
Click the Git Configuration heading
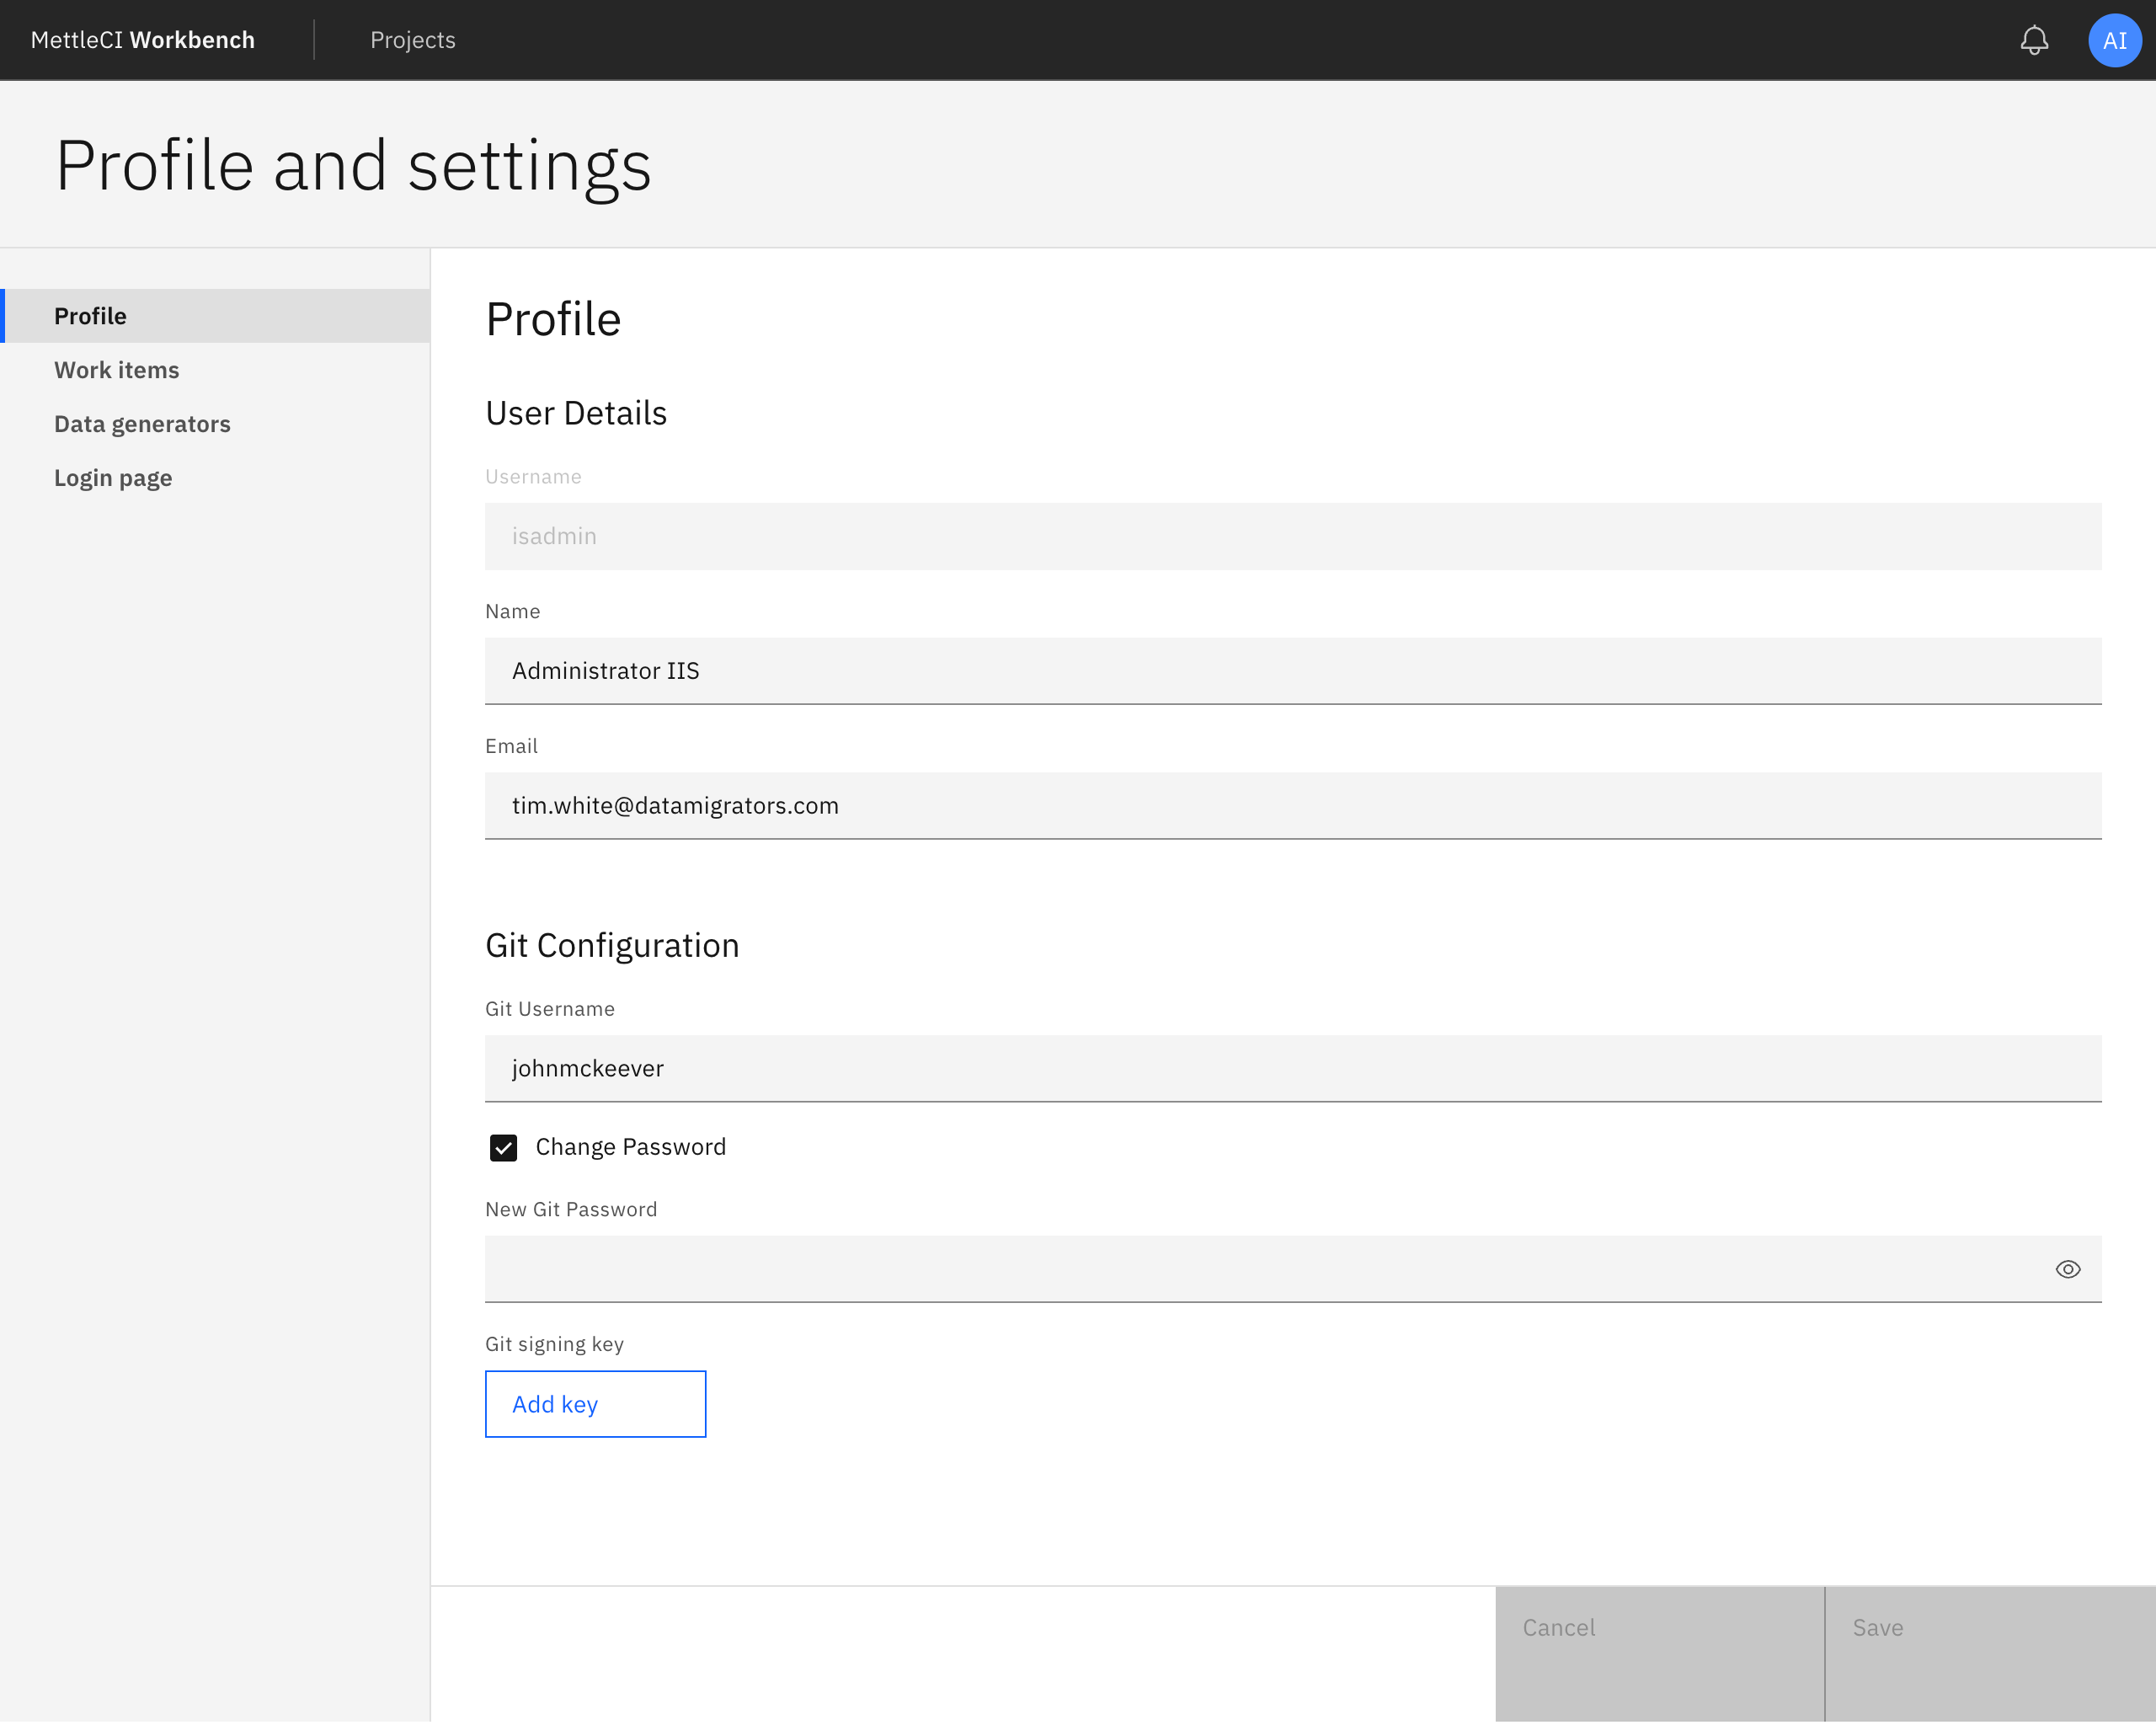click(612, 944)
